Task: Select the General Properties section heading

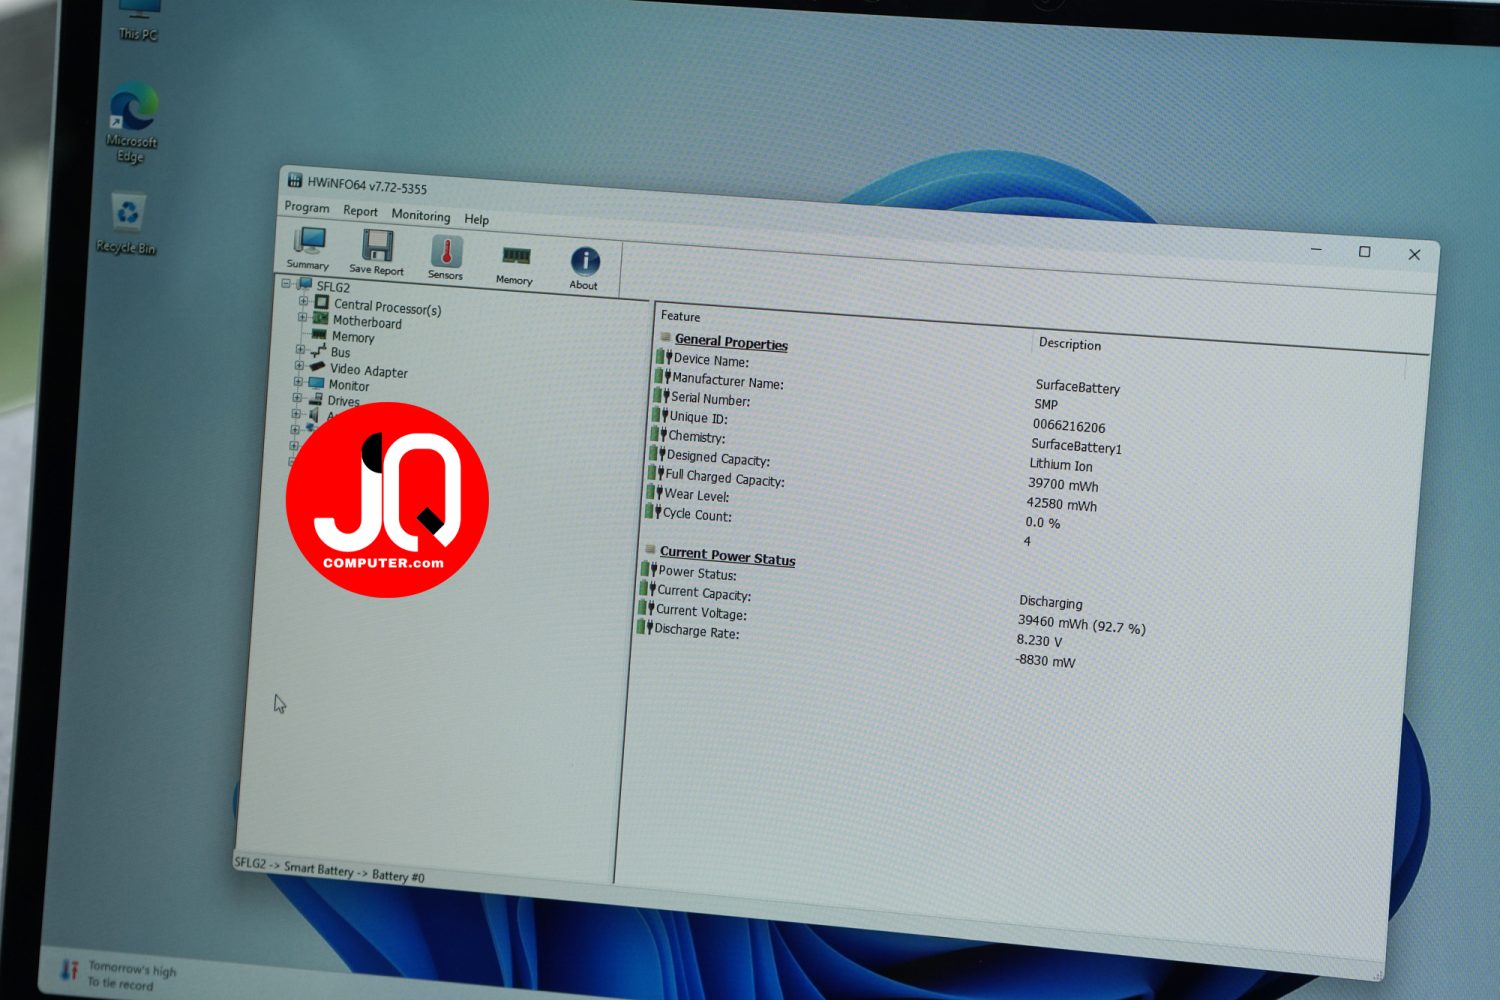Action: click(x=731, y=342)
